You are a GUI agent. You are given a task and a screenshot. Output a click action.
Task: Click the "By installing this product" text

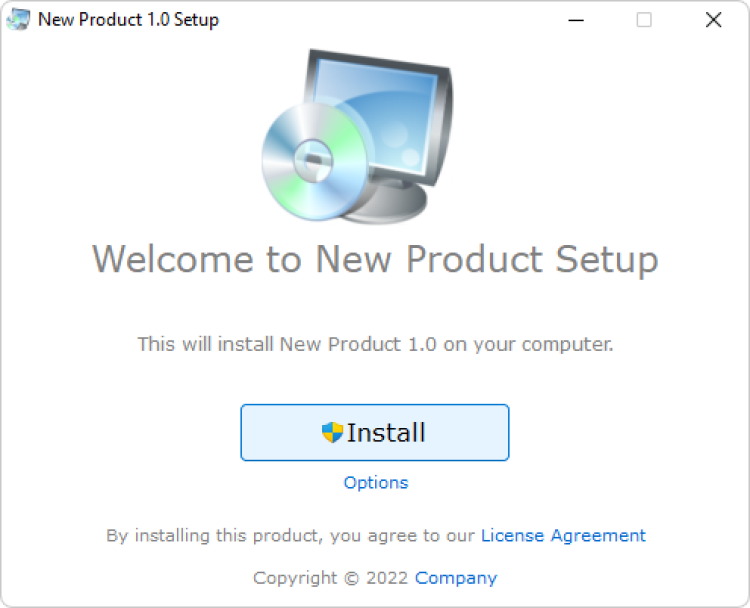click(290, 535)
